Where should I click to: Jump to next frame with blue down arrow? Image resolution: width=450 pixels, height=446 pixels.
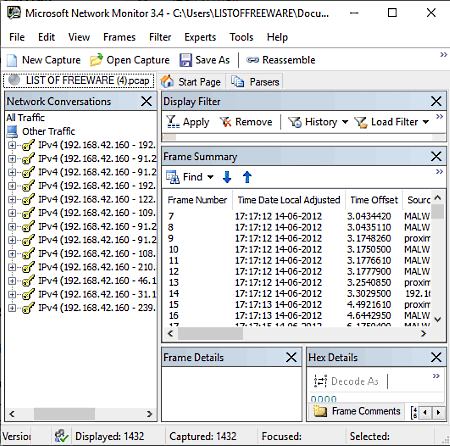coord(227,177)
